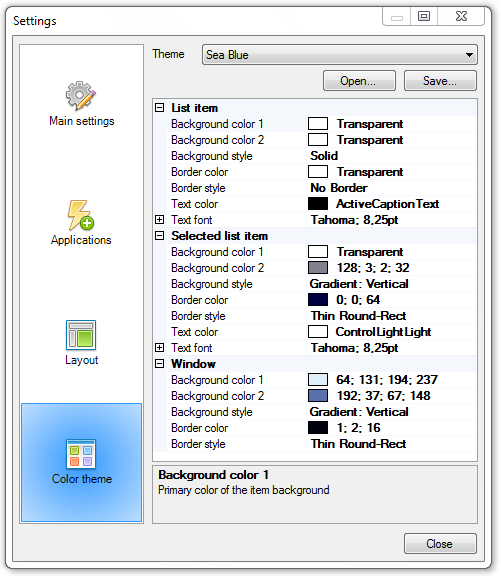Select Thin Round-Rect under Window

[358, 444]
